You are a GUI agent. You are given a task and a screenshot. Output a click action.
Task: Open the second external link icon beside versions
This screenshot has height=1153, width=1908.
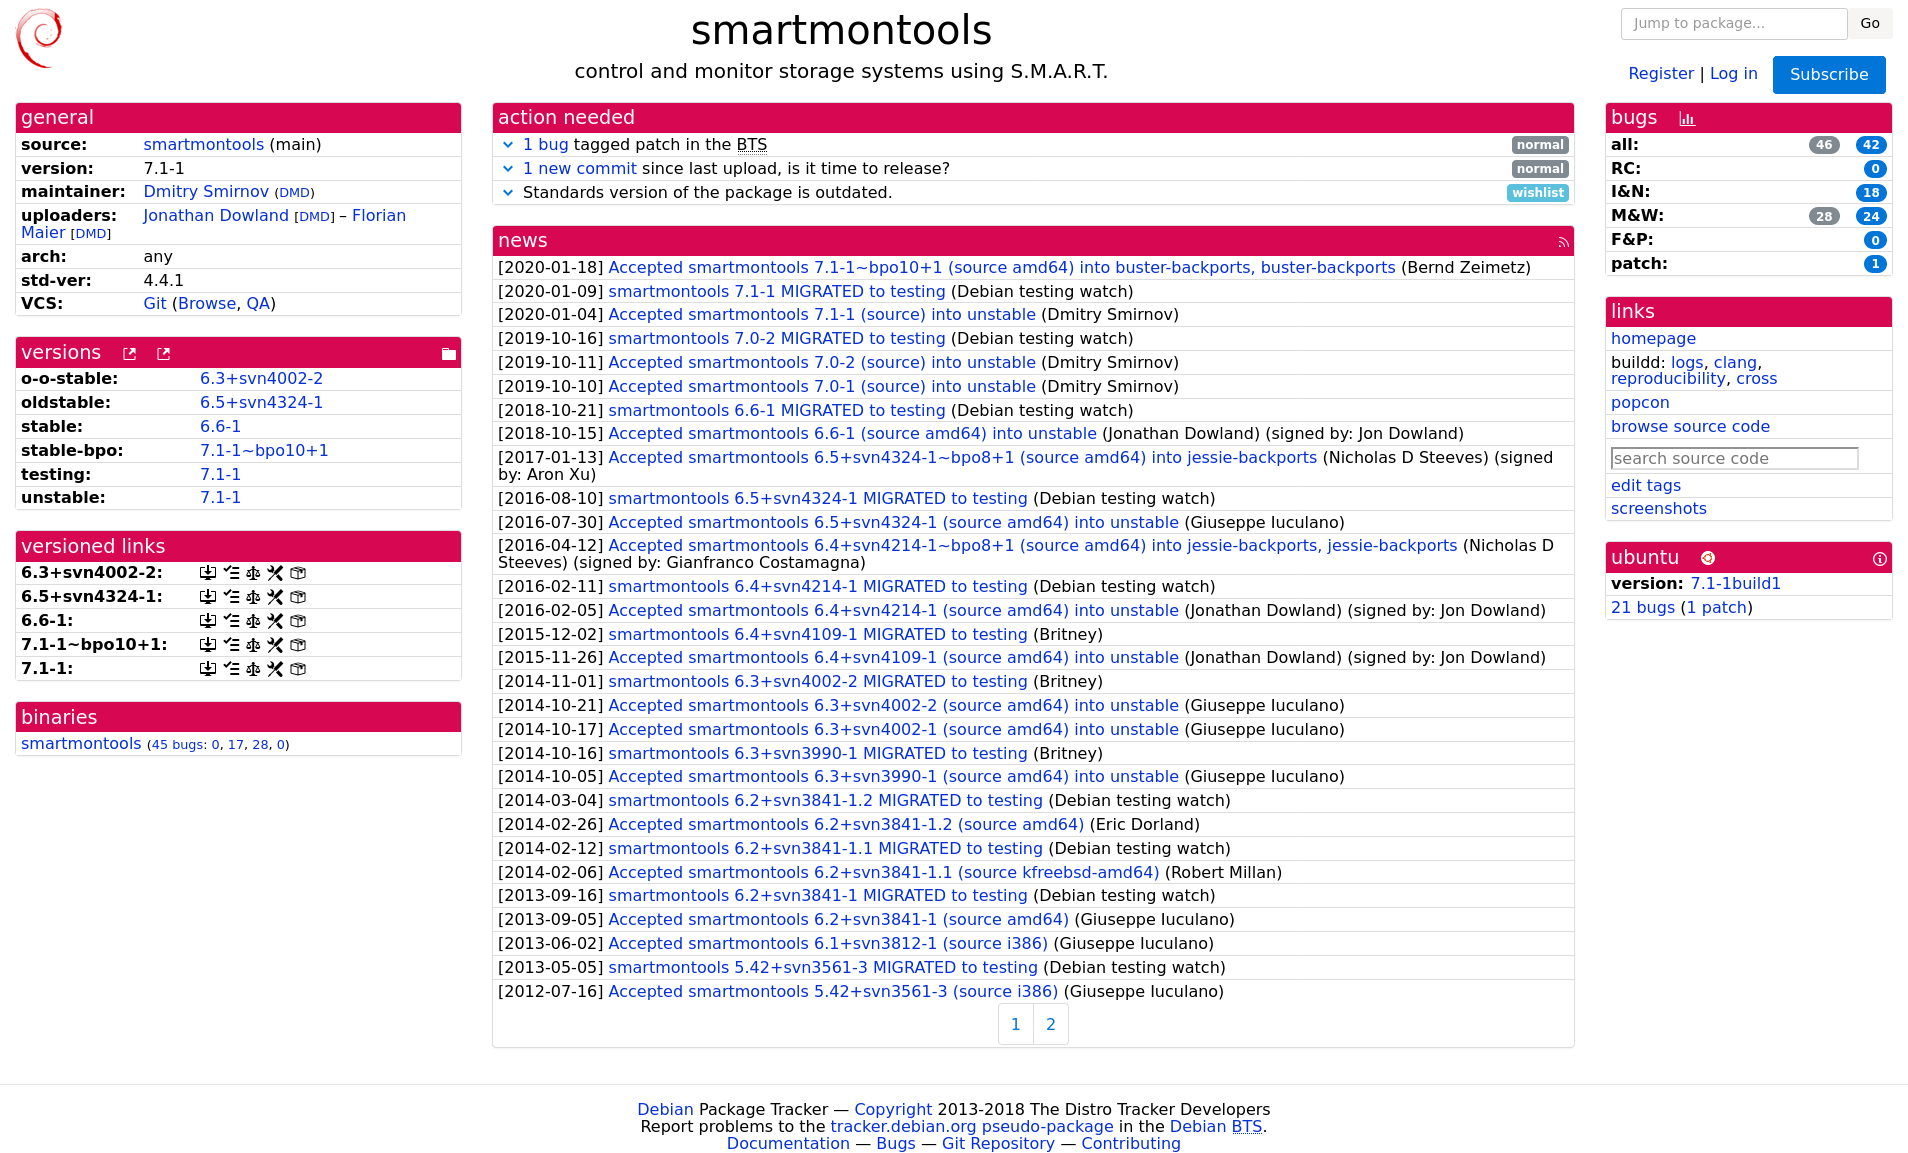pyautogui.click(x=164, y=354)
